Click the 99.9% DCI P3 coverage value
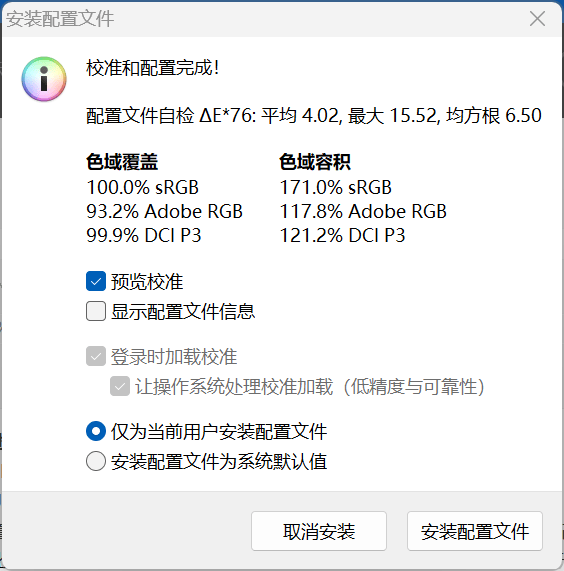This screenshot has width=564, height=571. [x=144, y=236]
